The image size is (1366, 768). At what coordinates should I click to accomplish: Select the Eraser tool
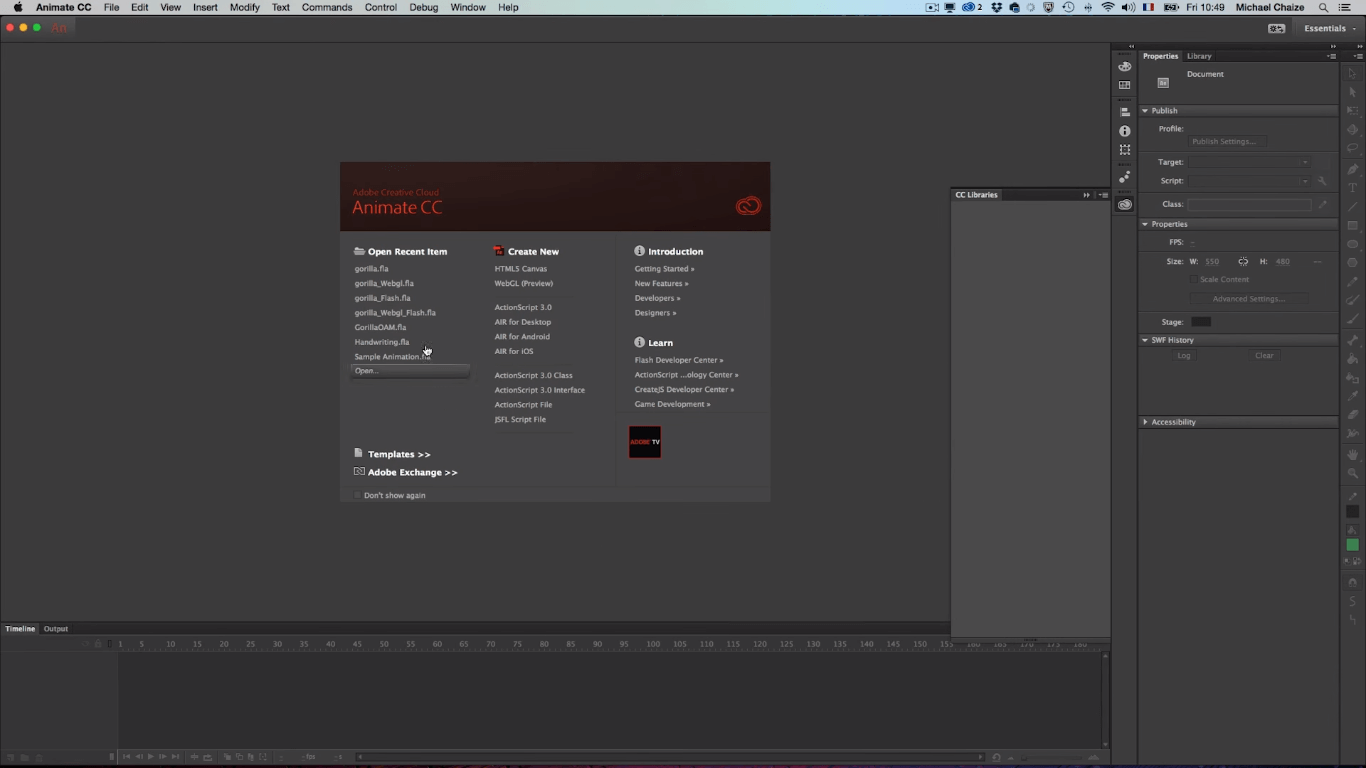(1353, 415)
